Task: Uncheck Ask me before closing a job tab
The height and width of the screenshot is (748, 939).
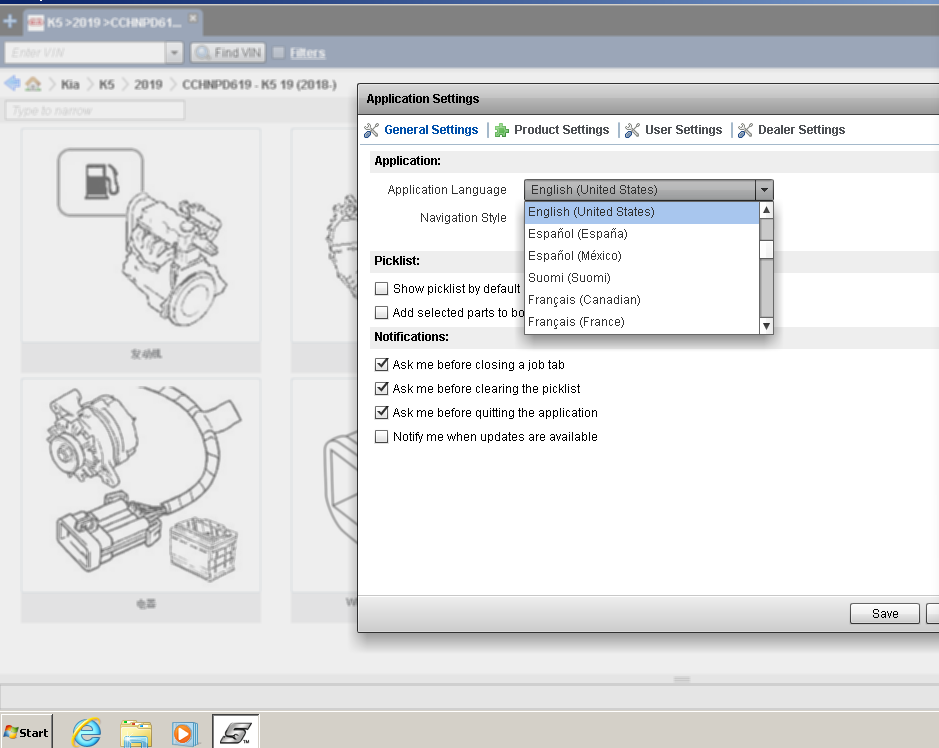Action: point(381,364)
